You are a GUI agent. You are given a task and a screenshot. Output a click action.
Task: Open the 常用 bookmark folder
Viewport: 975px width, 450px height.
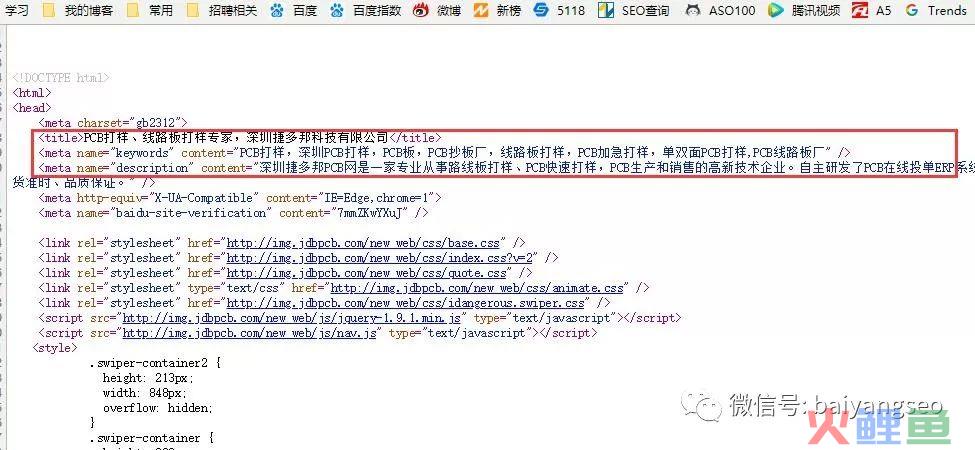(150, 10)
